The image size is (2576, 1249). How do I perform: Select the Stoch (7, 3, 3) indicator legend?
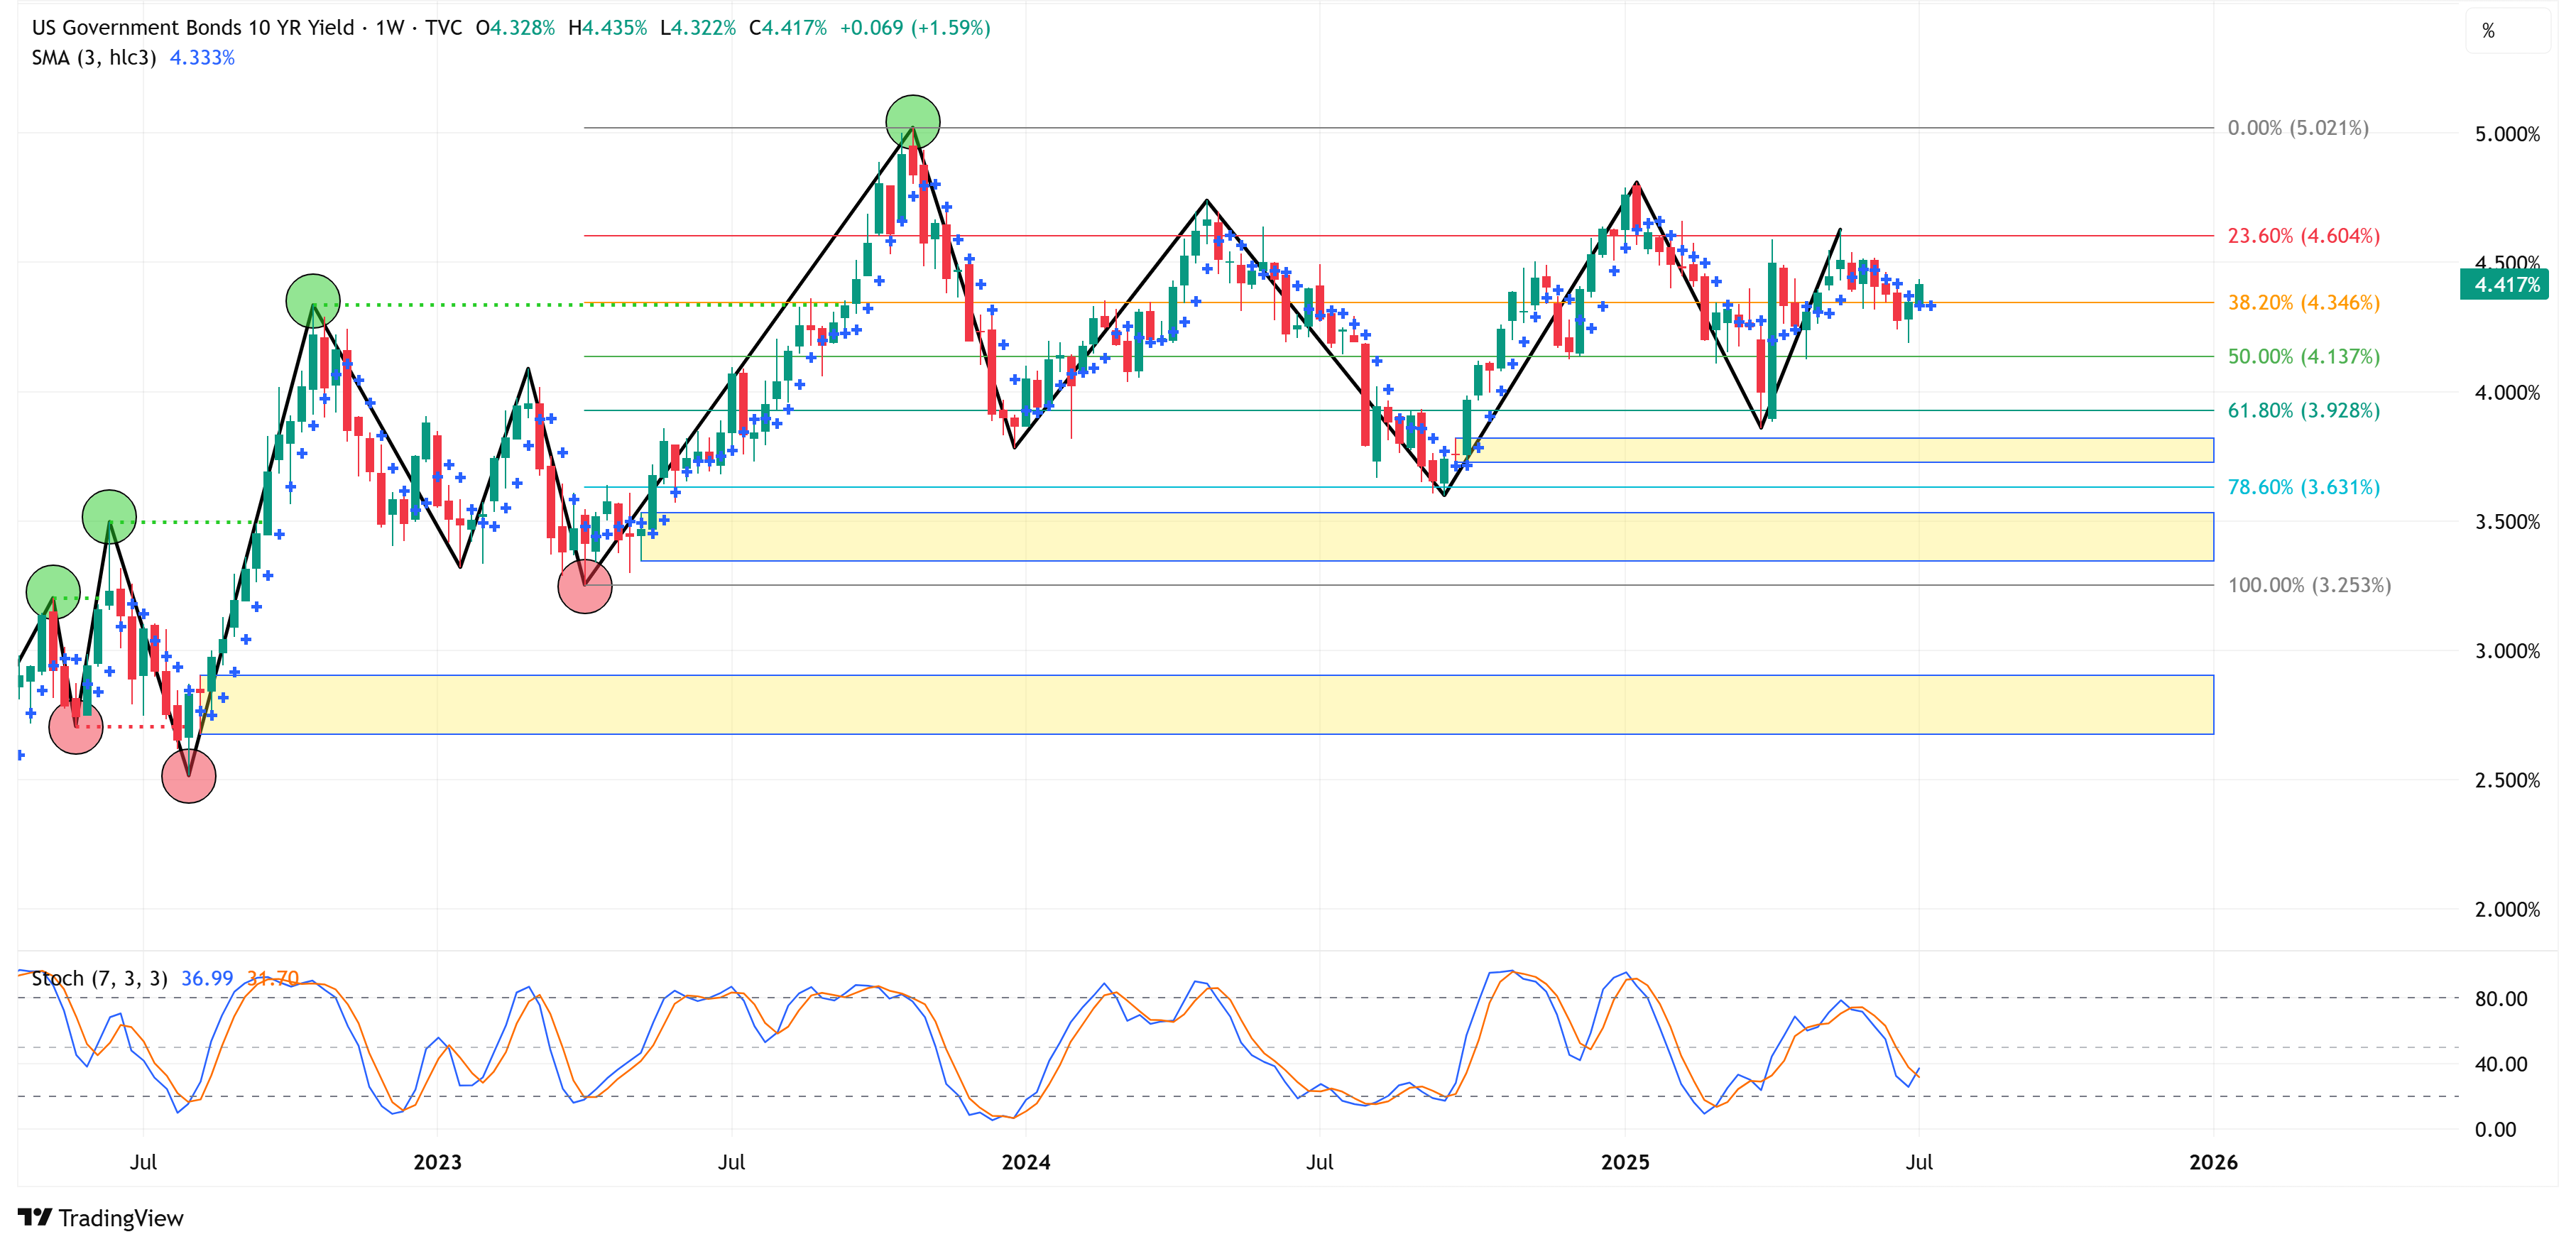coord(99,978)
